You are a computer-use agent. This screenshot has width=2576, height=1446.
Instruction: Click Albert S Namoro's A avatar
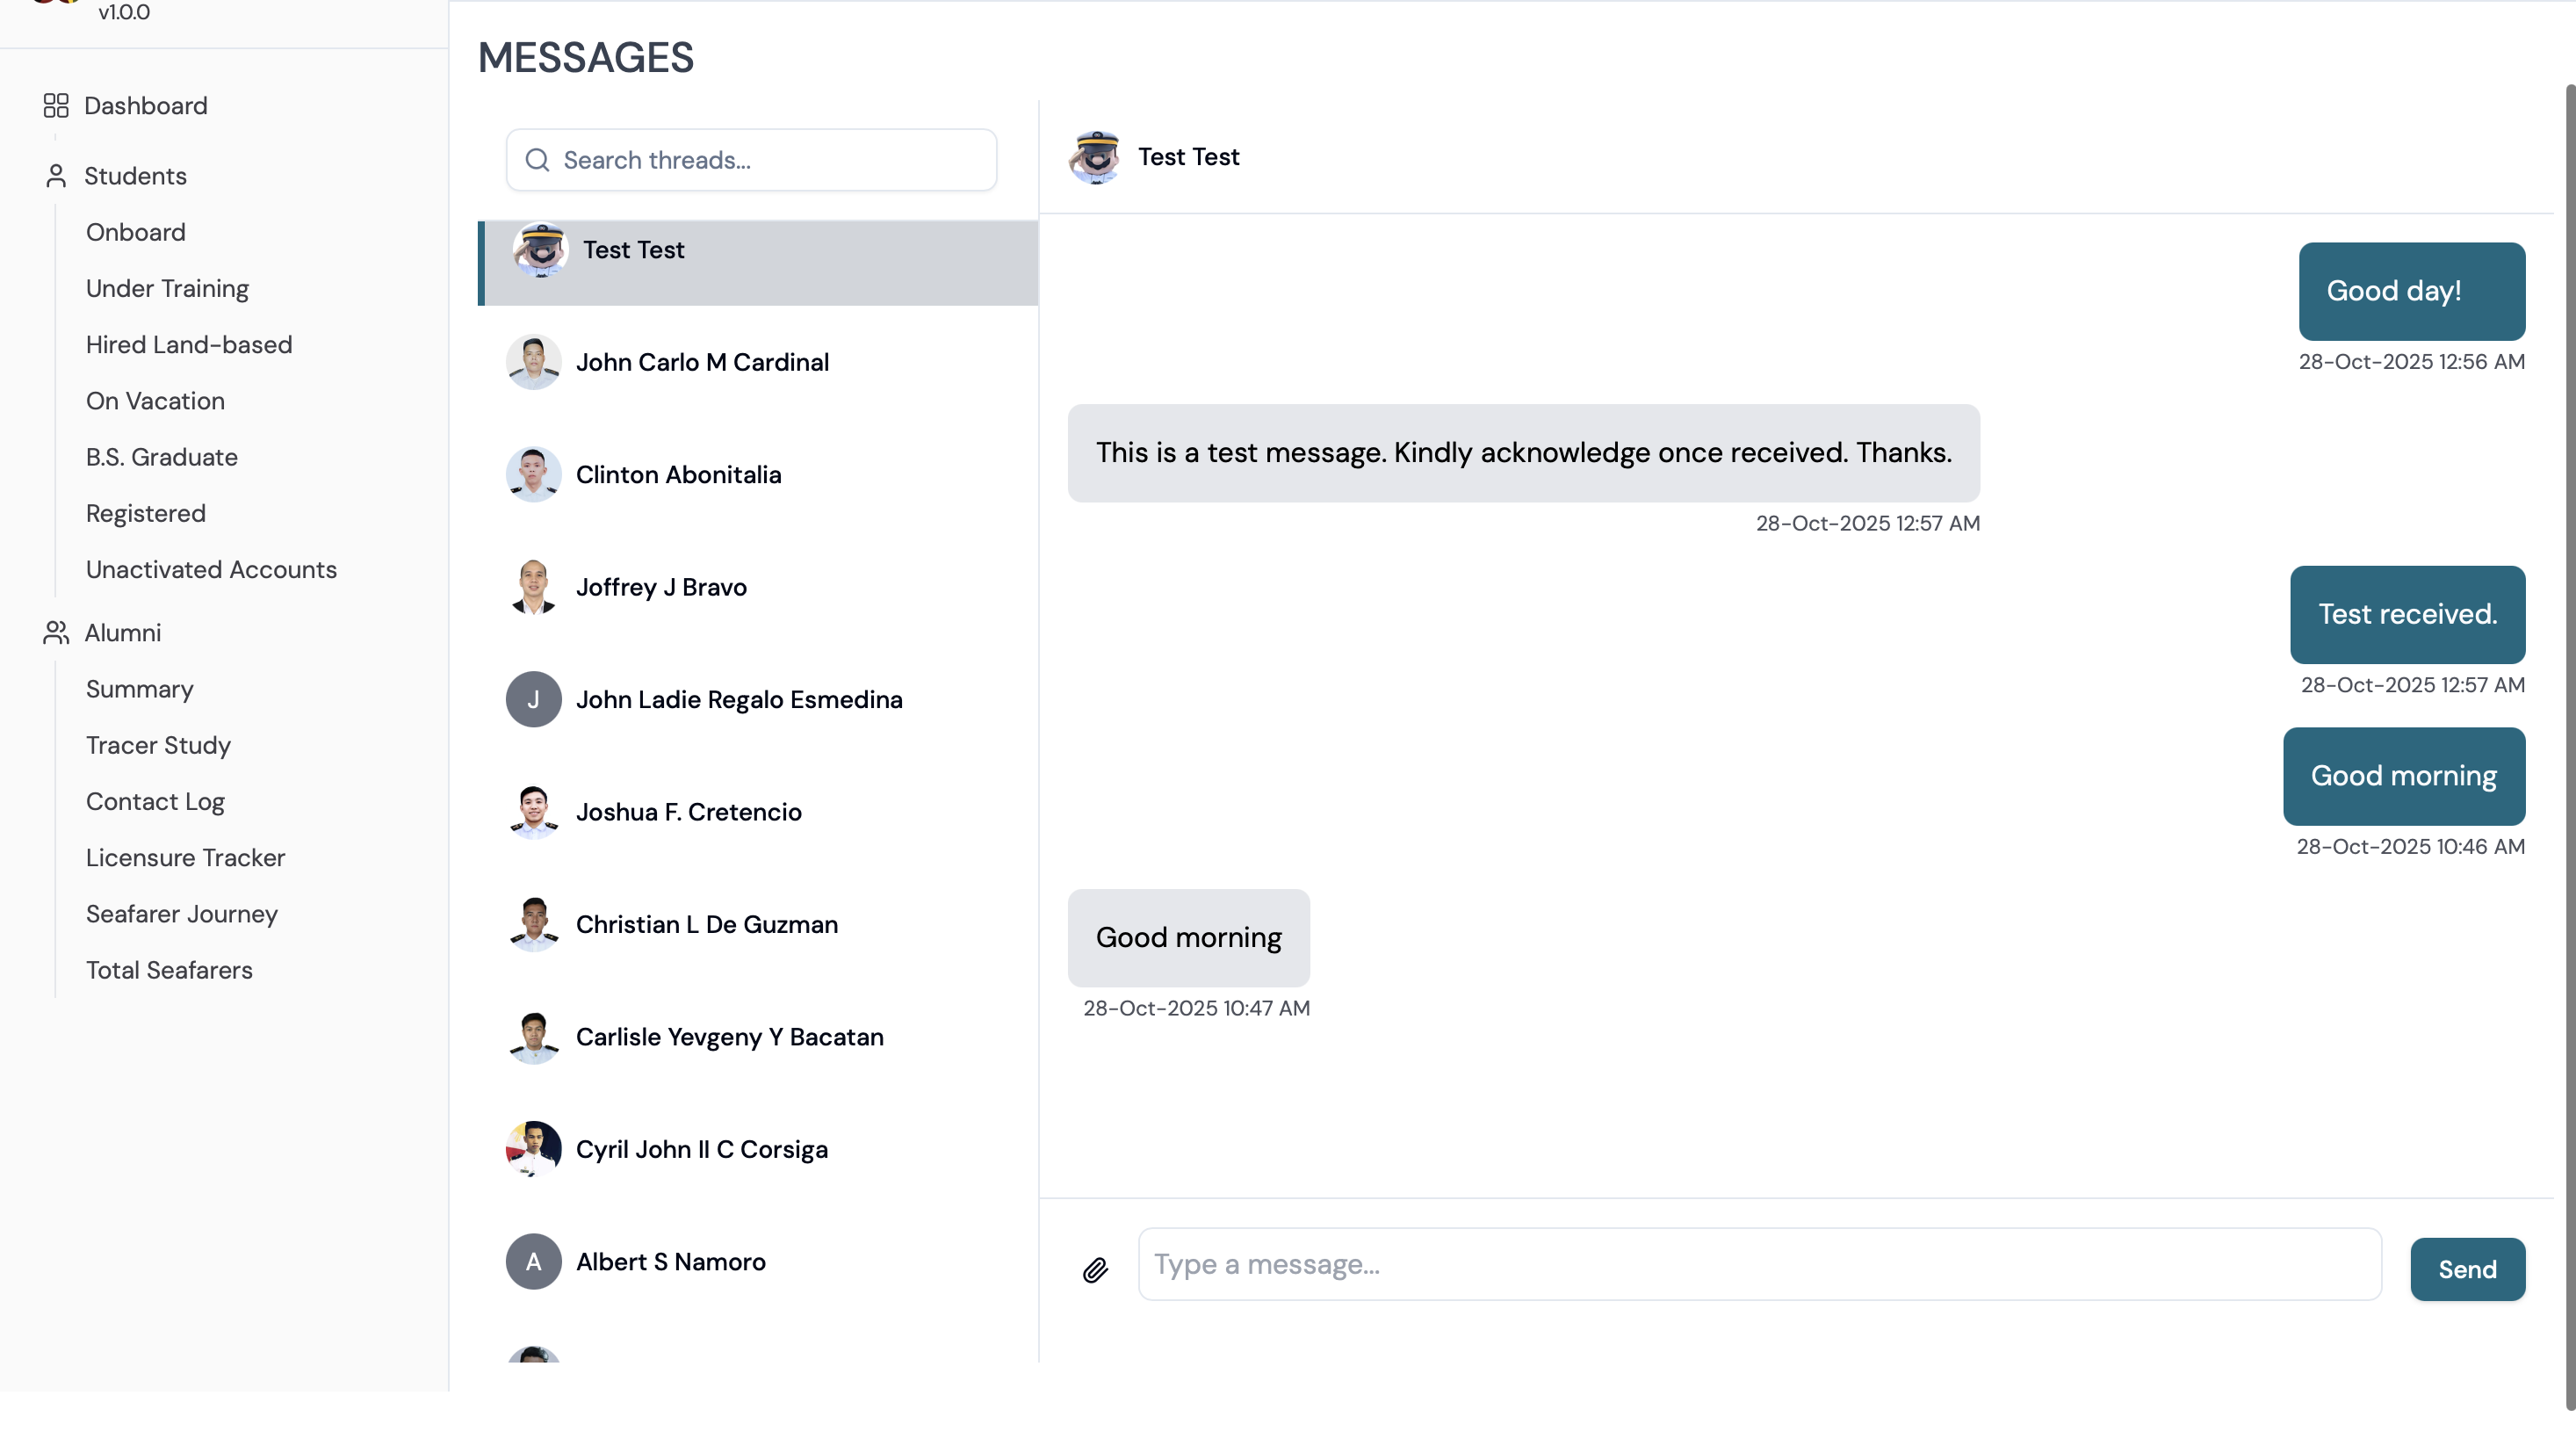[x=533, y=1262]
